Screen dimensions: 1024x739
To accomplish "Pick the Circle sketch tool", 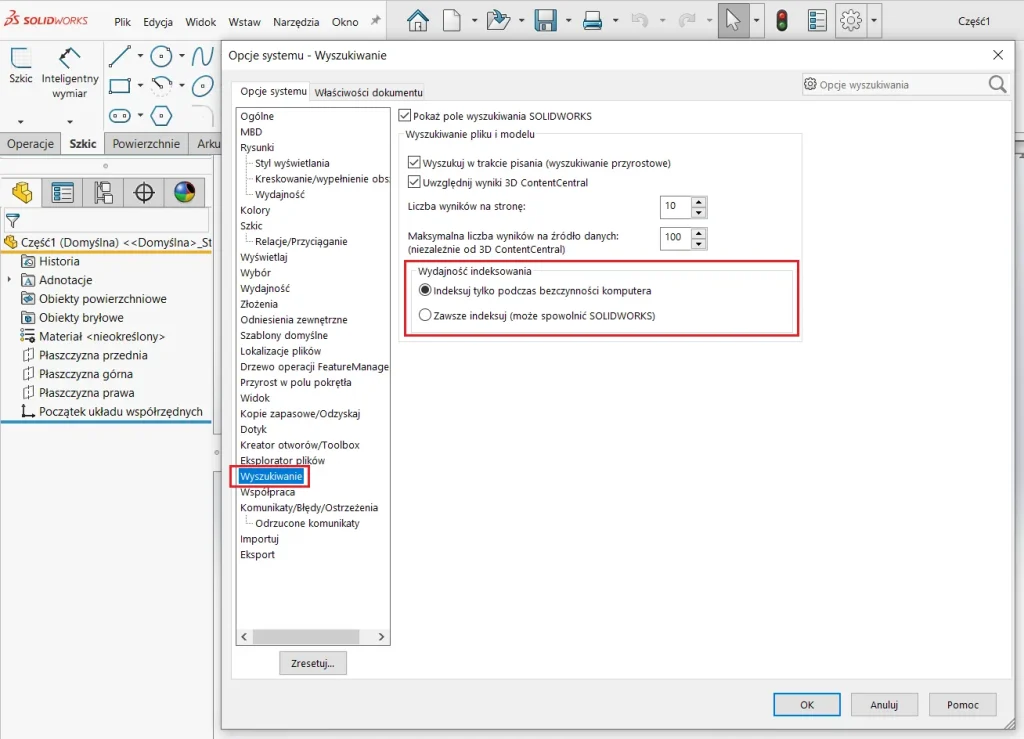I will pos(161,56).
